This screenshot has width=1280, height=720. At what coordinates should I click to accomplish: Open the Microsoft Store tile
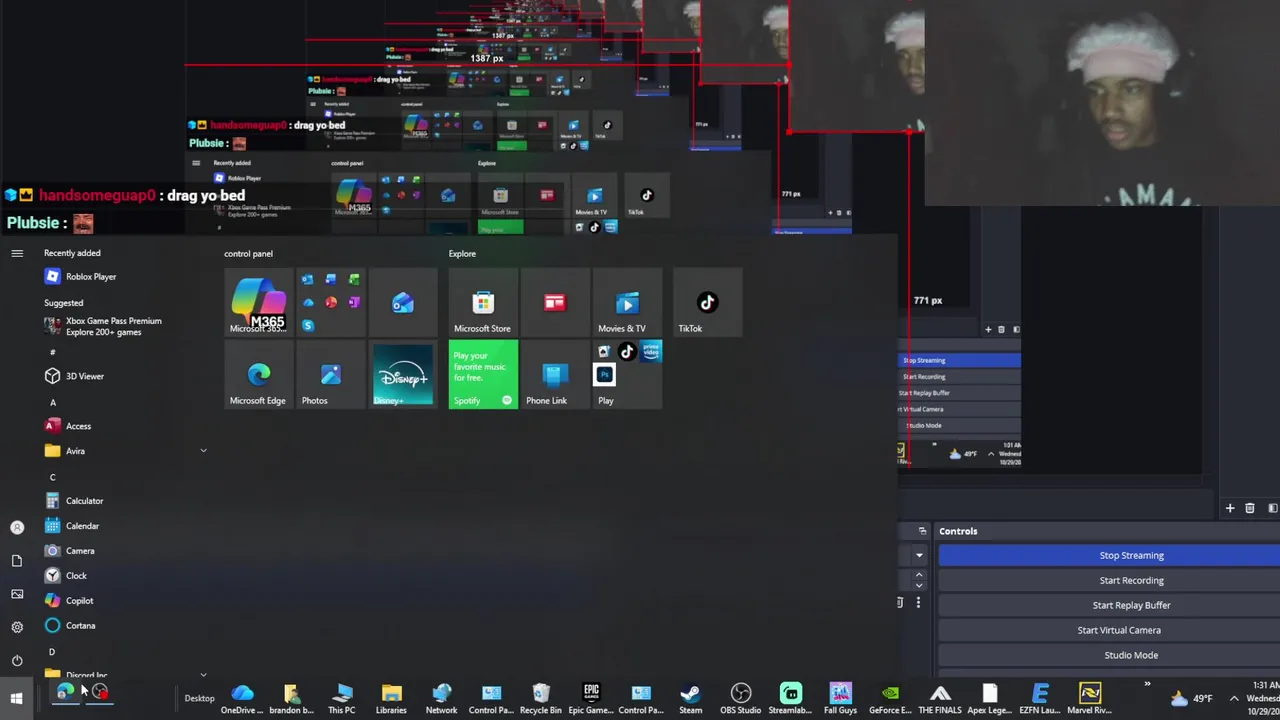point(483,303)
